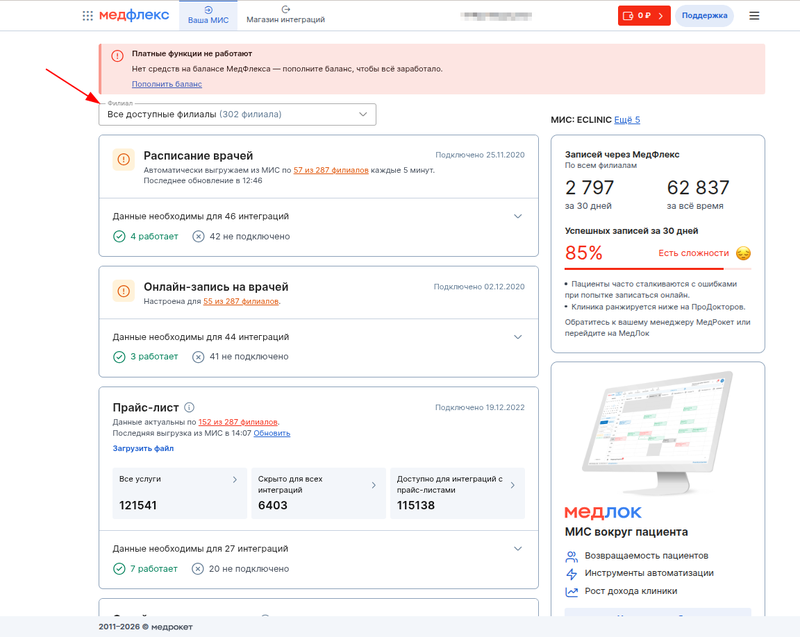The width and height of the screenshot is (800, 637).
Task: Click the Инструменты автоматизации lightning icon
Action: coord(572,573)
